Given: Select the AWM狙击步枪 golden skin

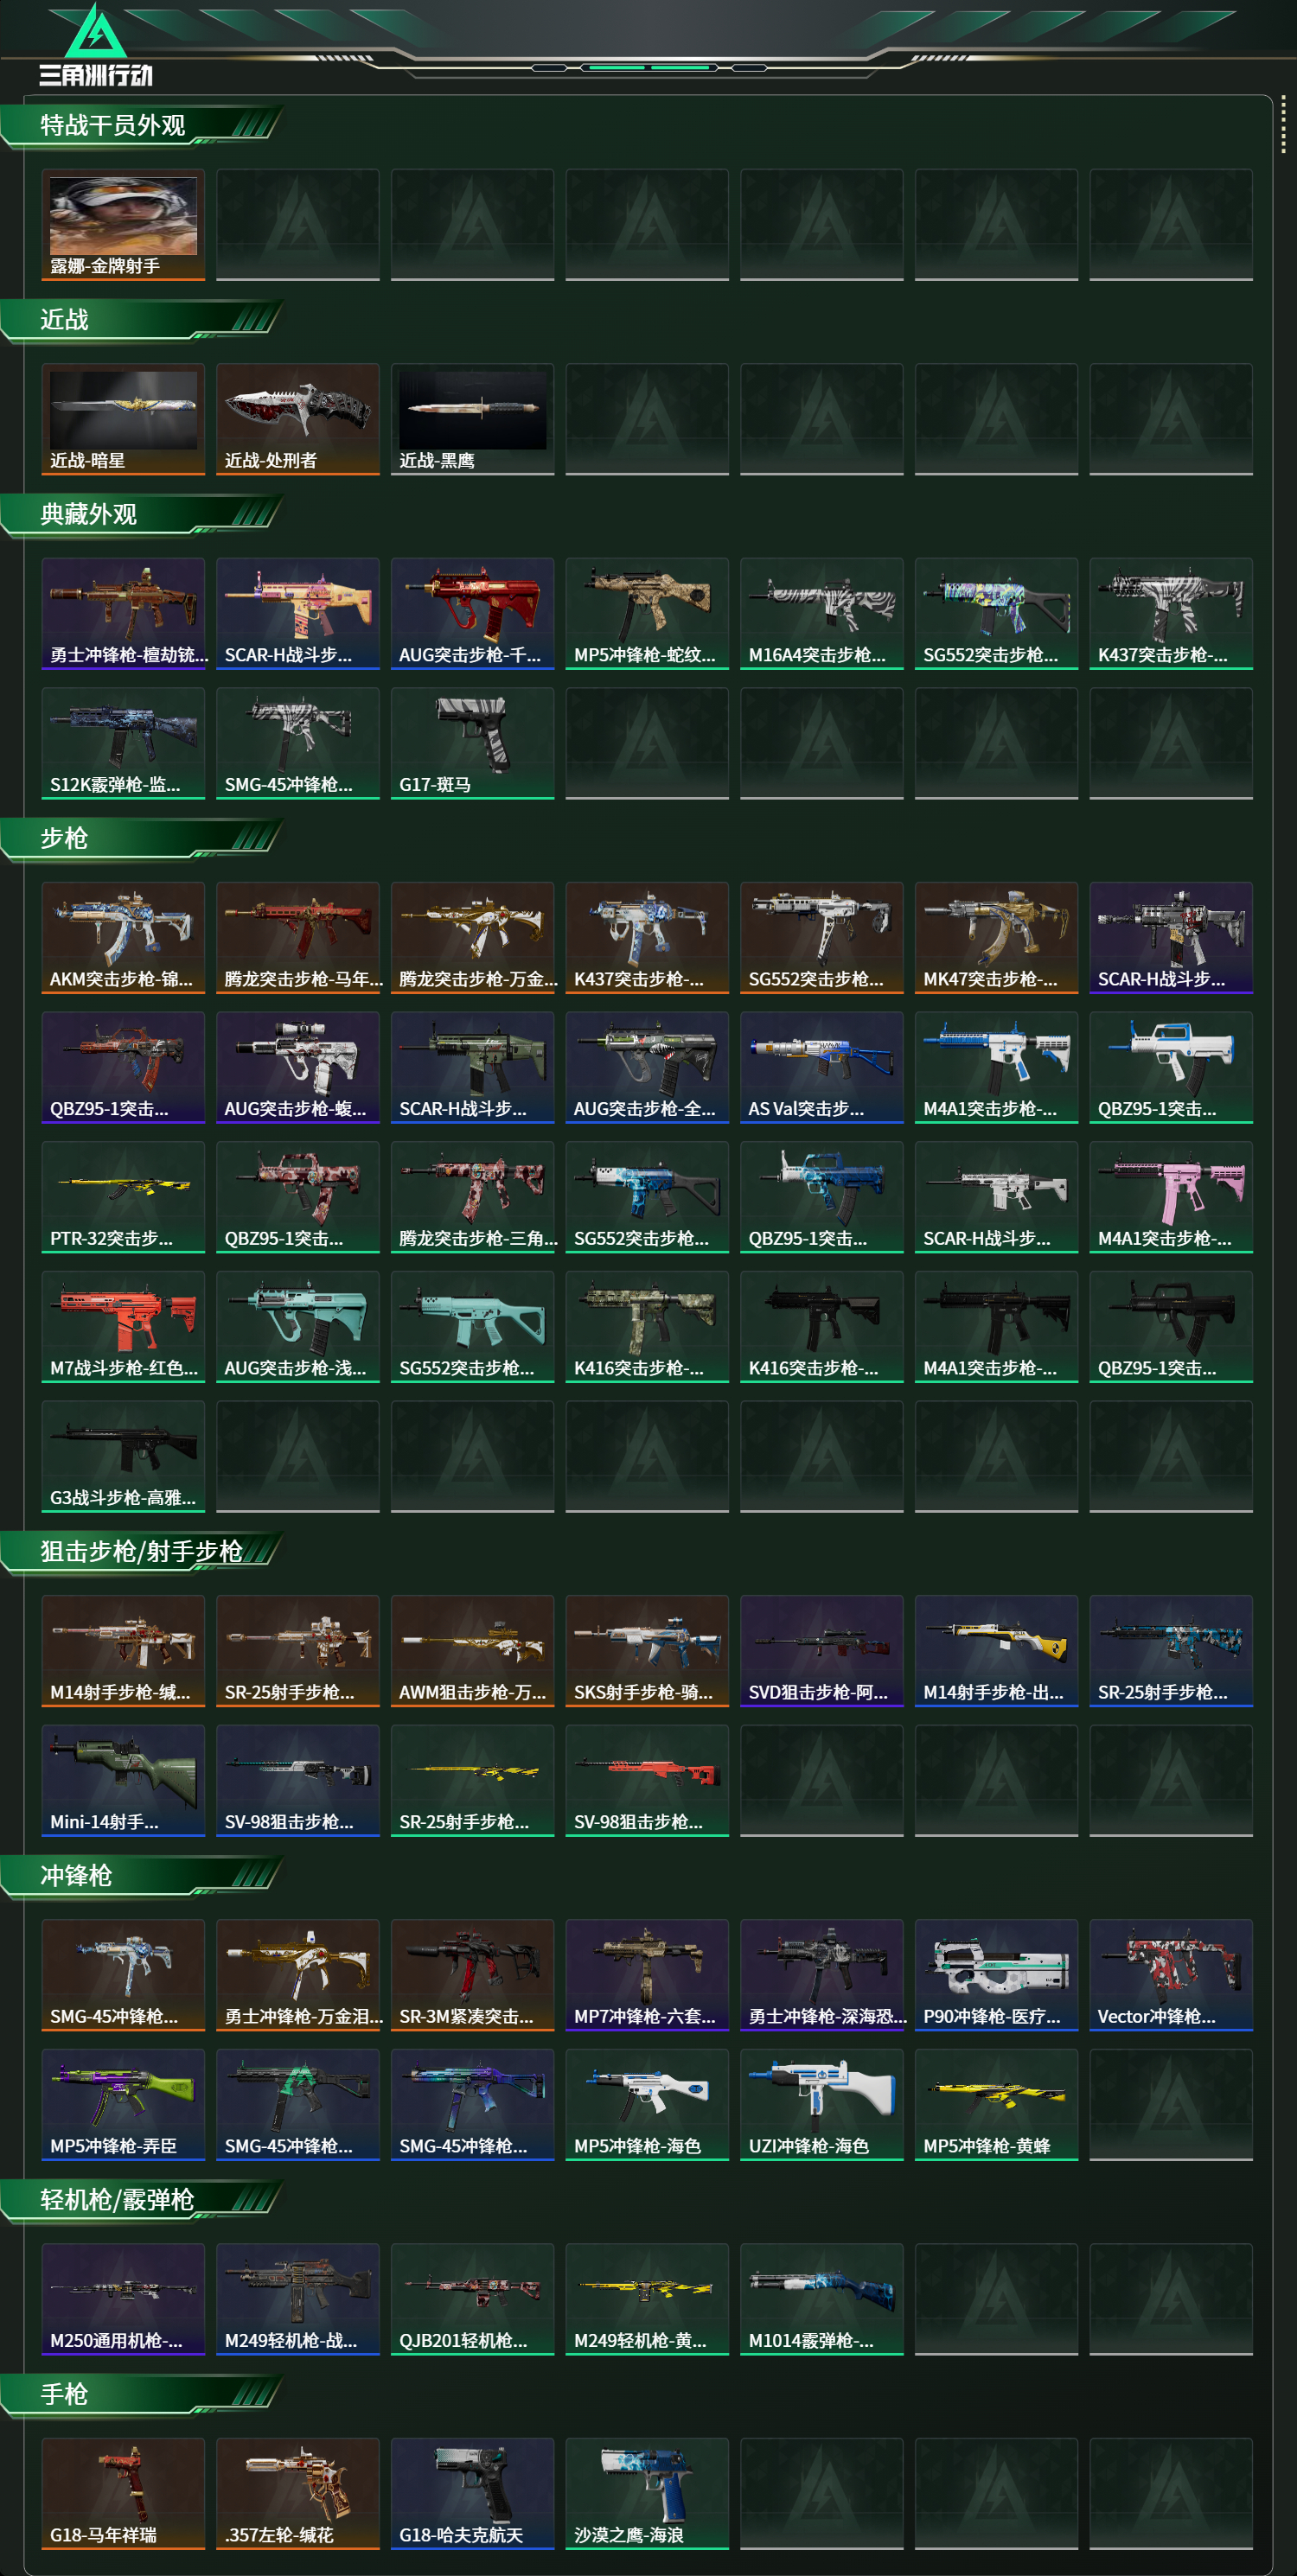Looking at the screenshot, I should click(x=472, y=1651).
